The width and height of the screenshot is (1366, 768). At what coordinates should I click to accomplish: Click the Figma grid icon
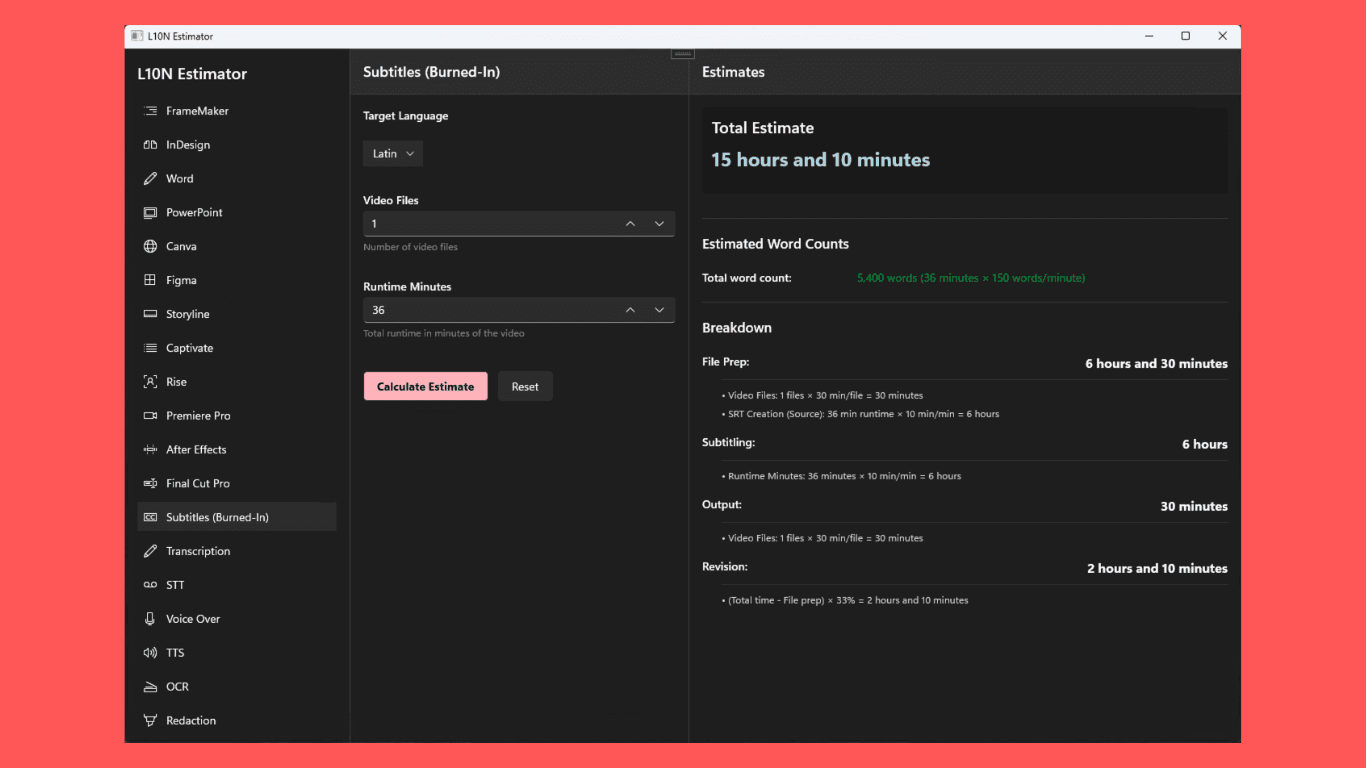point(148,280)
